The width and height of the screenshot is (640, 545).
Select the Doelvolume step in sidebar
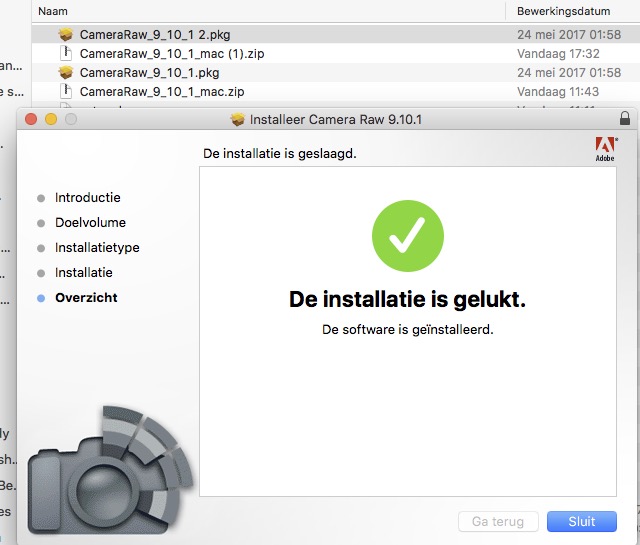point(90,222)
